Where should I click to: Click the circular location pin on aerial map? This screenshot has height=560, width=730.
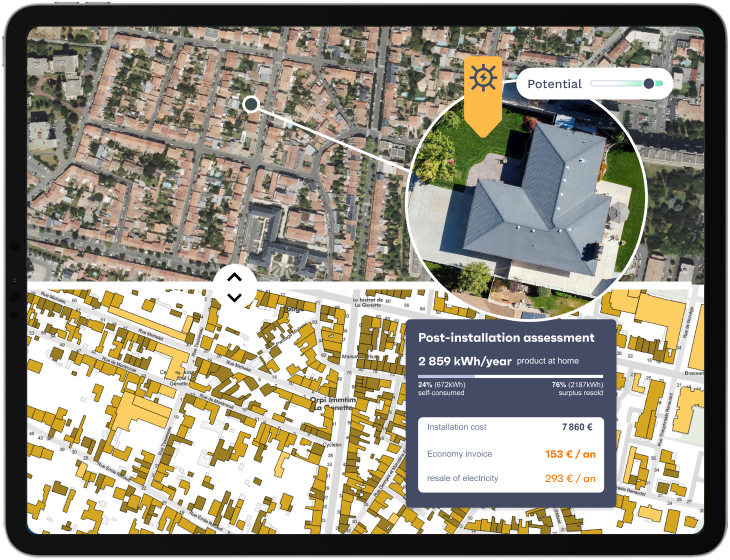[251, 104]
